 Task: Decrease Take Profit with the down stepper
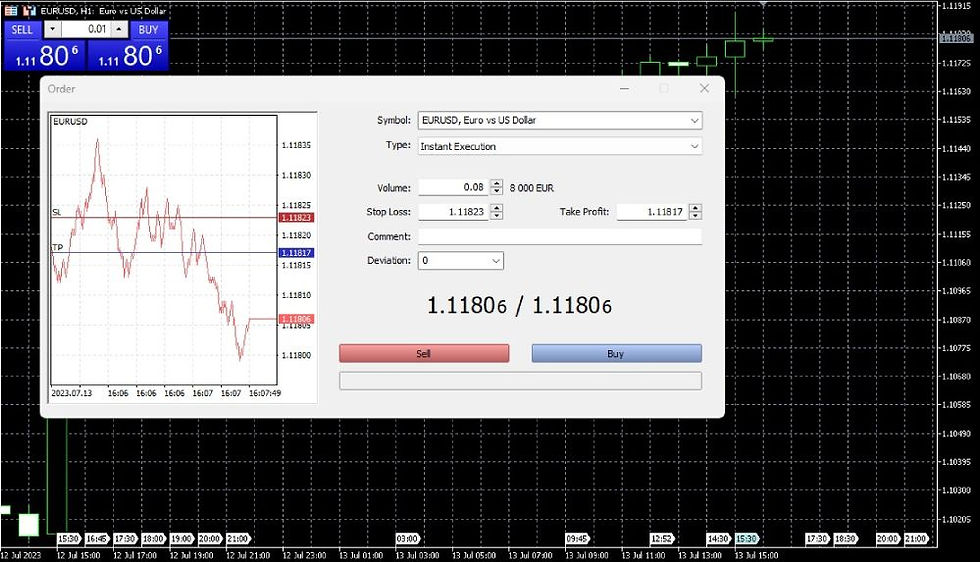click(x=696, y=216)
